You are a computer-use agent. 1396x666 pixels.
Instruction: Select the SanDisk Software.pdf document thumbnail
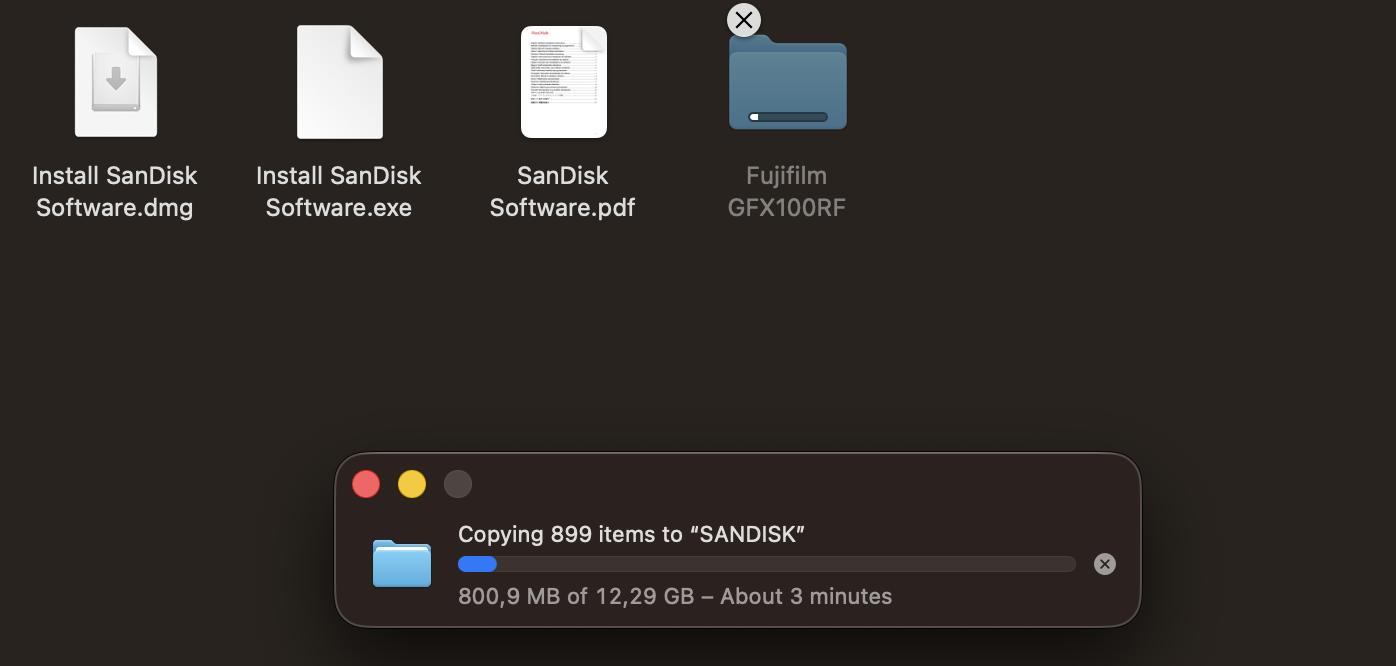pos(563,82)
